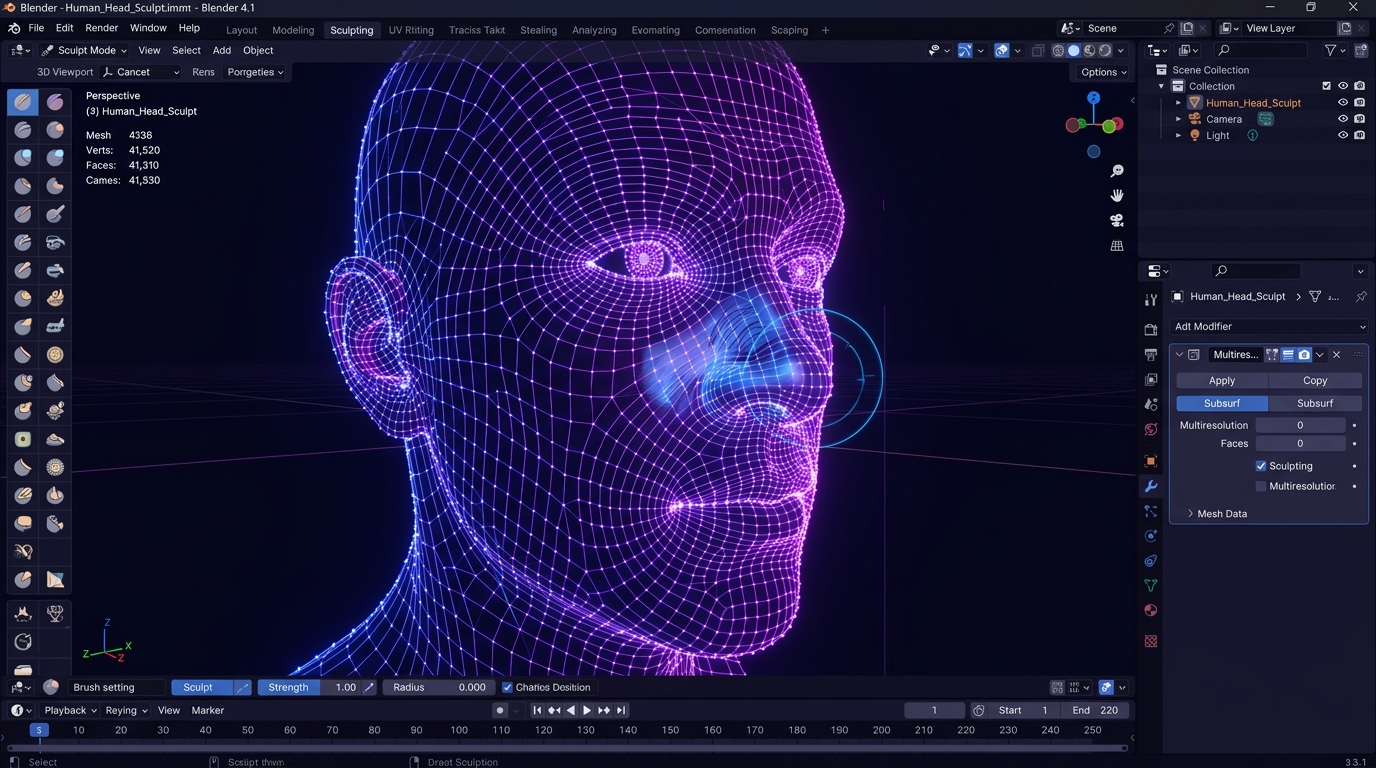1376x768 pixels.
Task: Open the Adt Modifier dropdown
Action: pyautogui.click(x=1269, y=326)
